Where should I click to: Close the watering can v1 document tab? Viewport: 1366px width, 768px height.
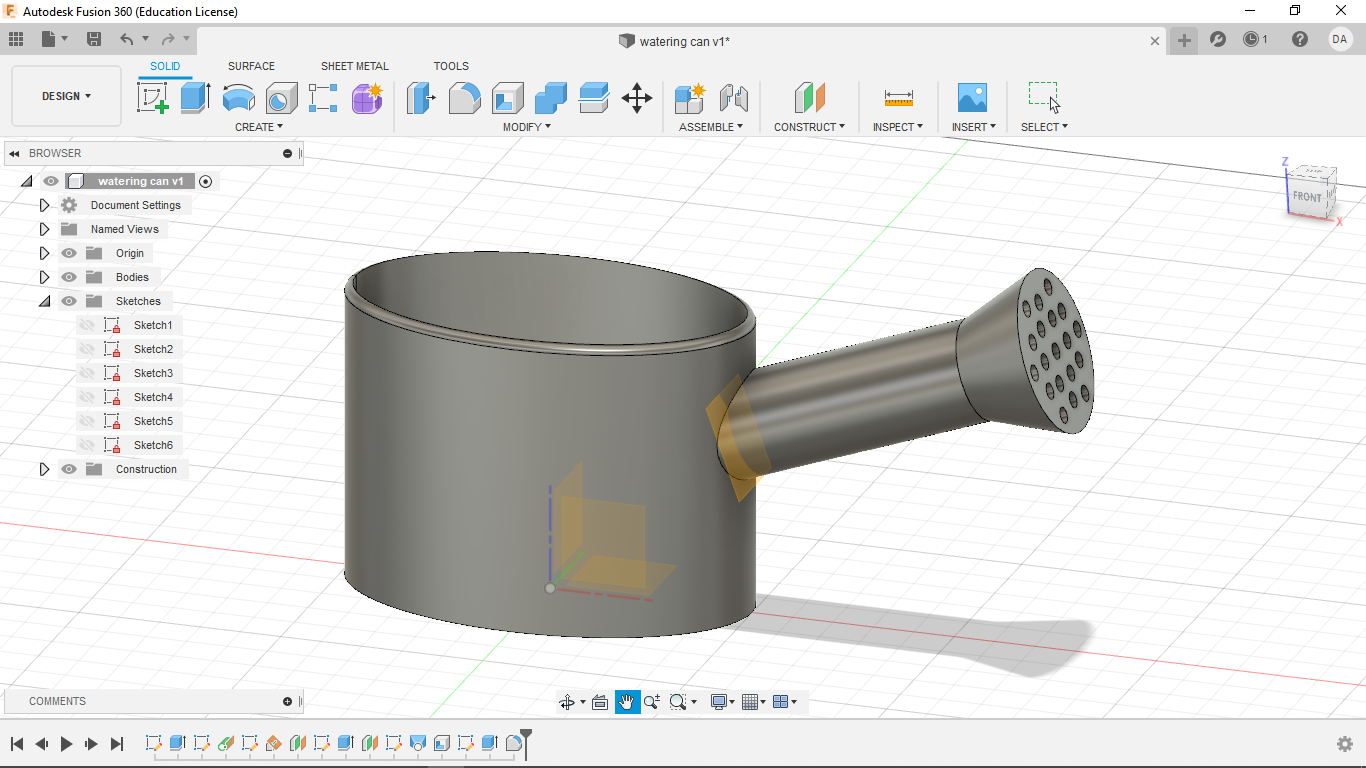(1155, 41)
